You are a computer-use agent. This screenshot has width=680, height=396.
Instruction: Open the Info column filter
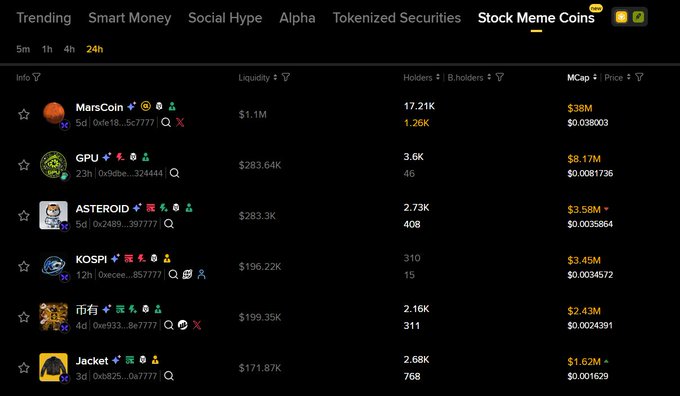click(36, 77)
